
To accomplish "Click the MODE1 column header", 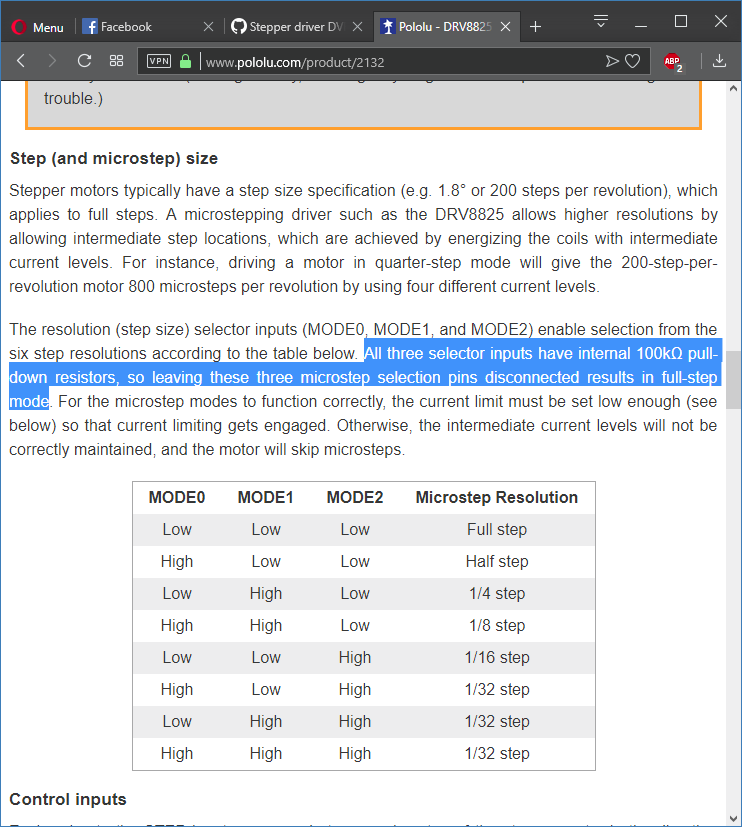I will click(x=266, y=497).
